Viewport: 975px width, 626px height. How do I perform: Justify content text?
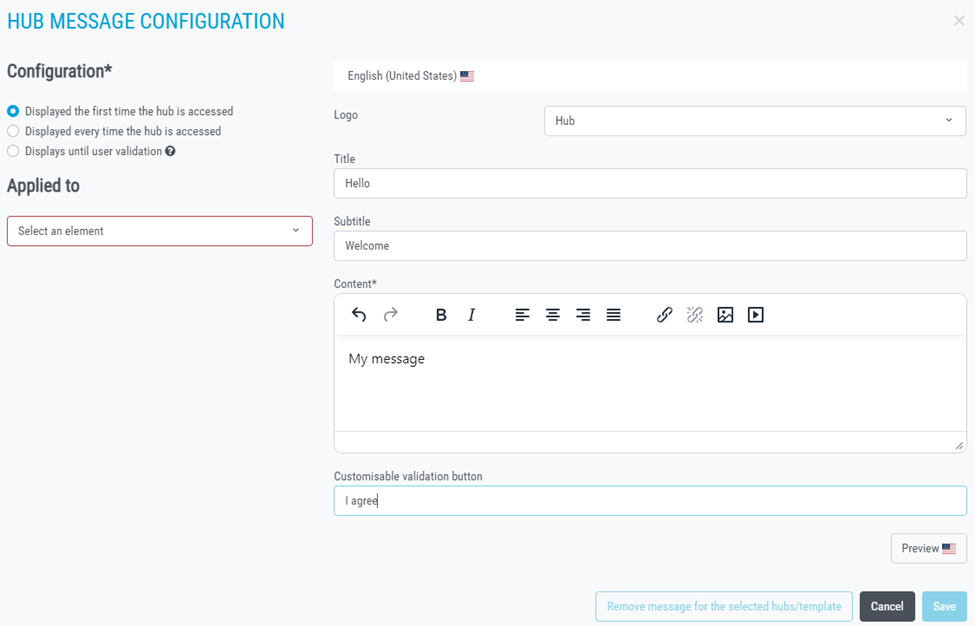point(613,315)
